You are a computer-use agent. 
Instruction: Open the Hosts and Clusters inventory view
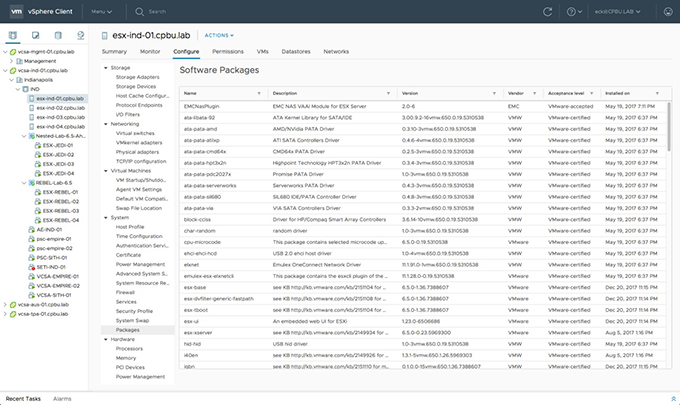tap(13, 36)
